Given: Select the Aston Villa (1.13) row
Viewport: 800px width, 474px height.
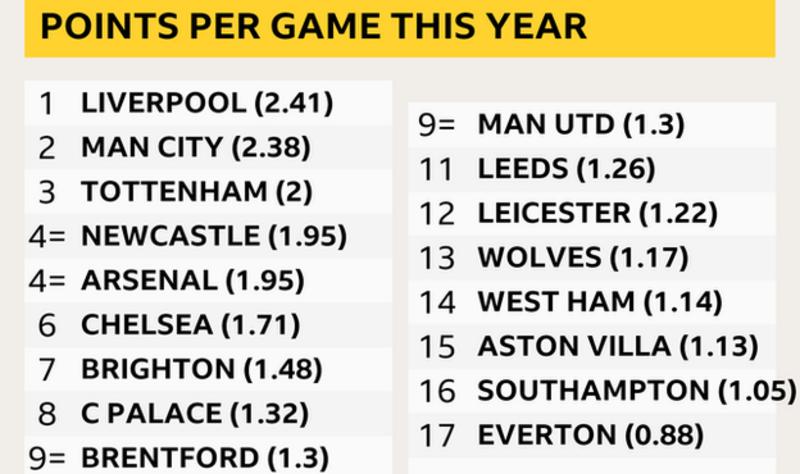Looking at the screenshot, I should click(617, 346).
